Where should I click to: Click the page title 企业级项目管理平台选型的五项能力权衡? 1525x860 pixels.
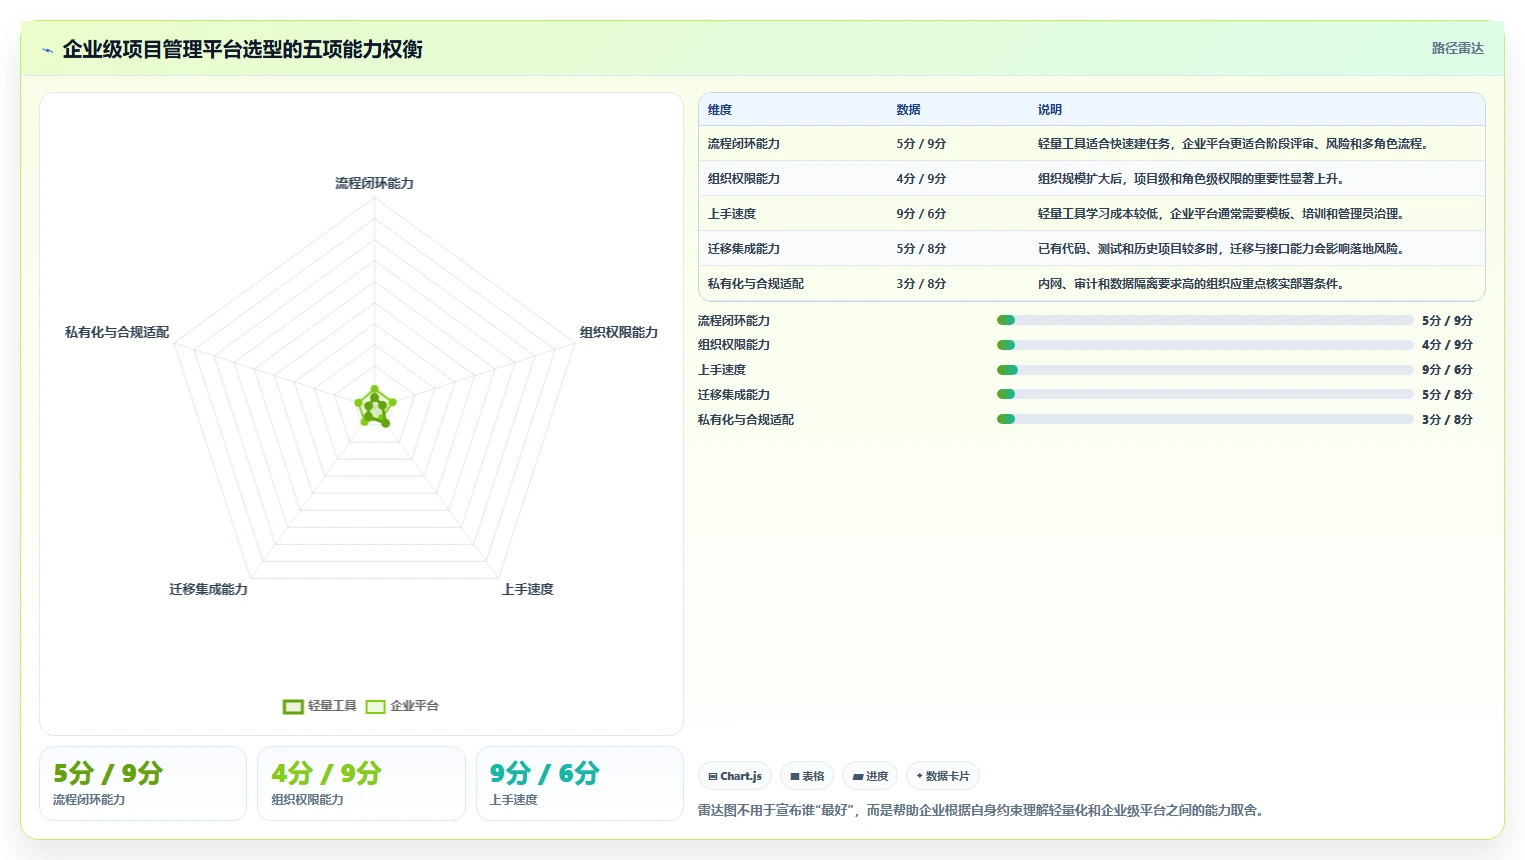[x=242, y=49]
